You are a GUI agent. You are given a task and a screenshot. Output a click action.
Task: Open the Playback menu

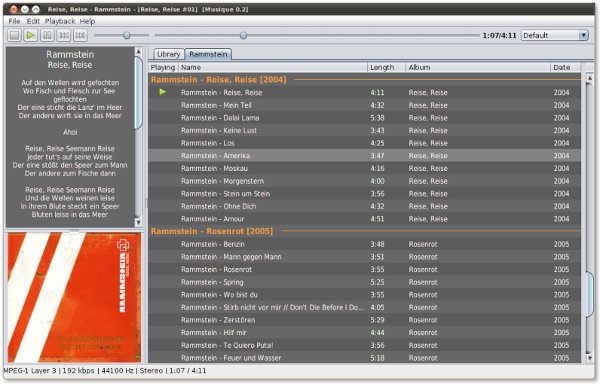tap(60, 21)
